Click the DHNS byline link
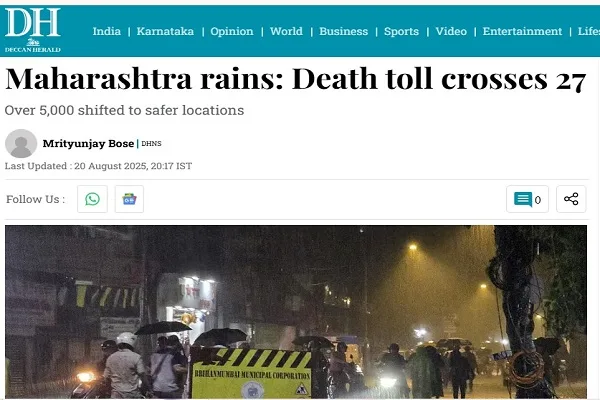The image size is (600, 400). pos(151,144)
